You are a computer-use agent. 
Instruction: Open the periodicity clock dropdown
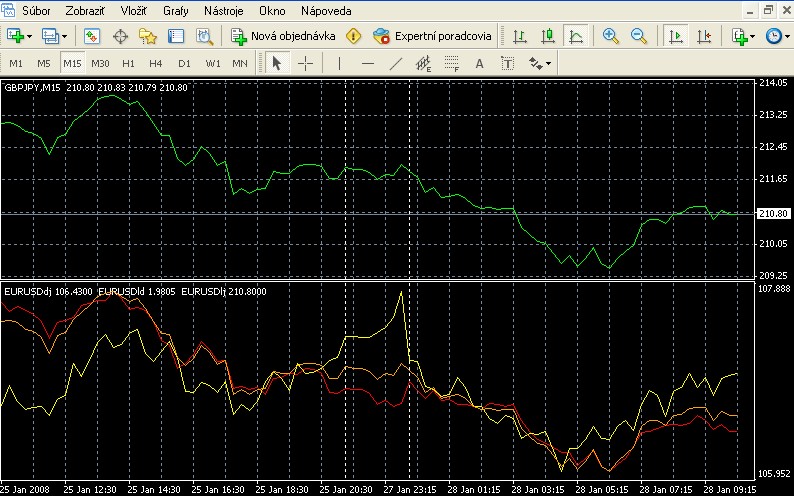775,36
